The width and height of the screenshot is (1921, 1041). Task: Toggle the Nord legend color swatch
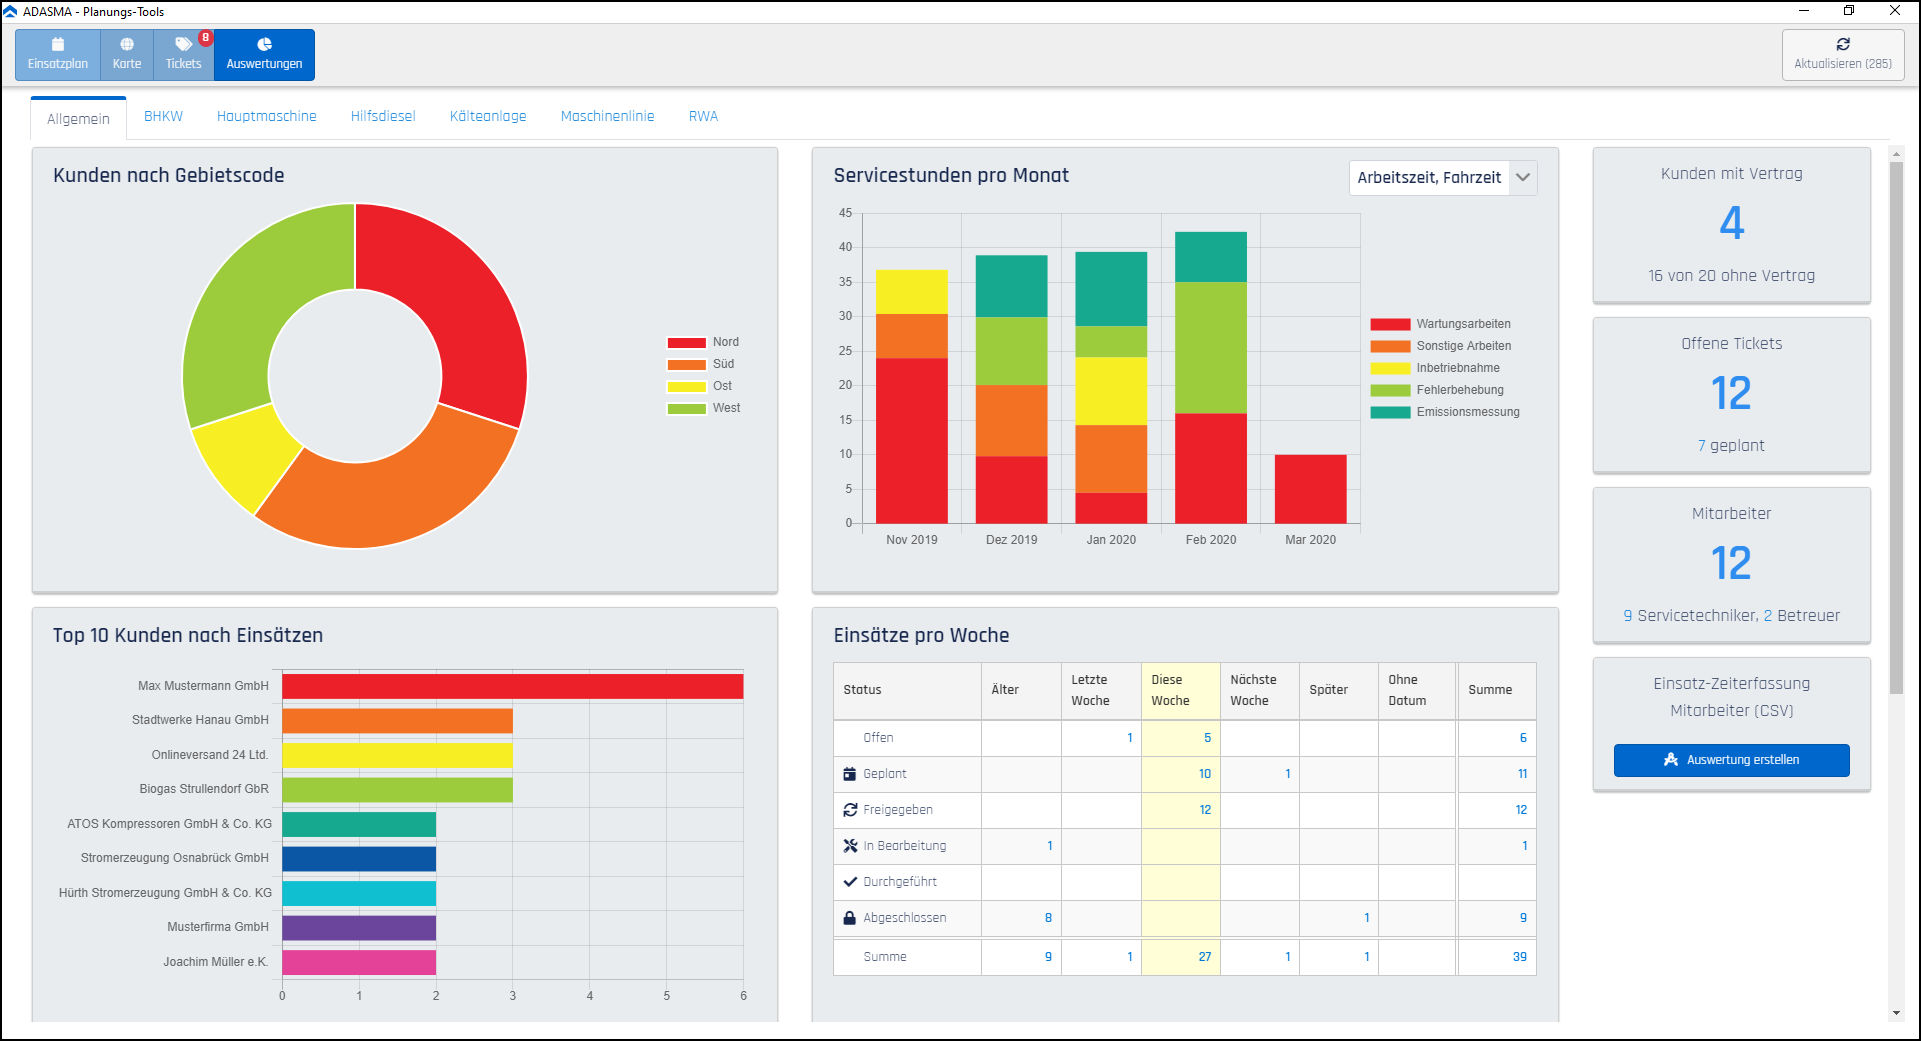pyautogui.click(x=686, y=342)
